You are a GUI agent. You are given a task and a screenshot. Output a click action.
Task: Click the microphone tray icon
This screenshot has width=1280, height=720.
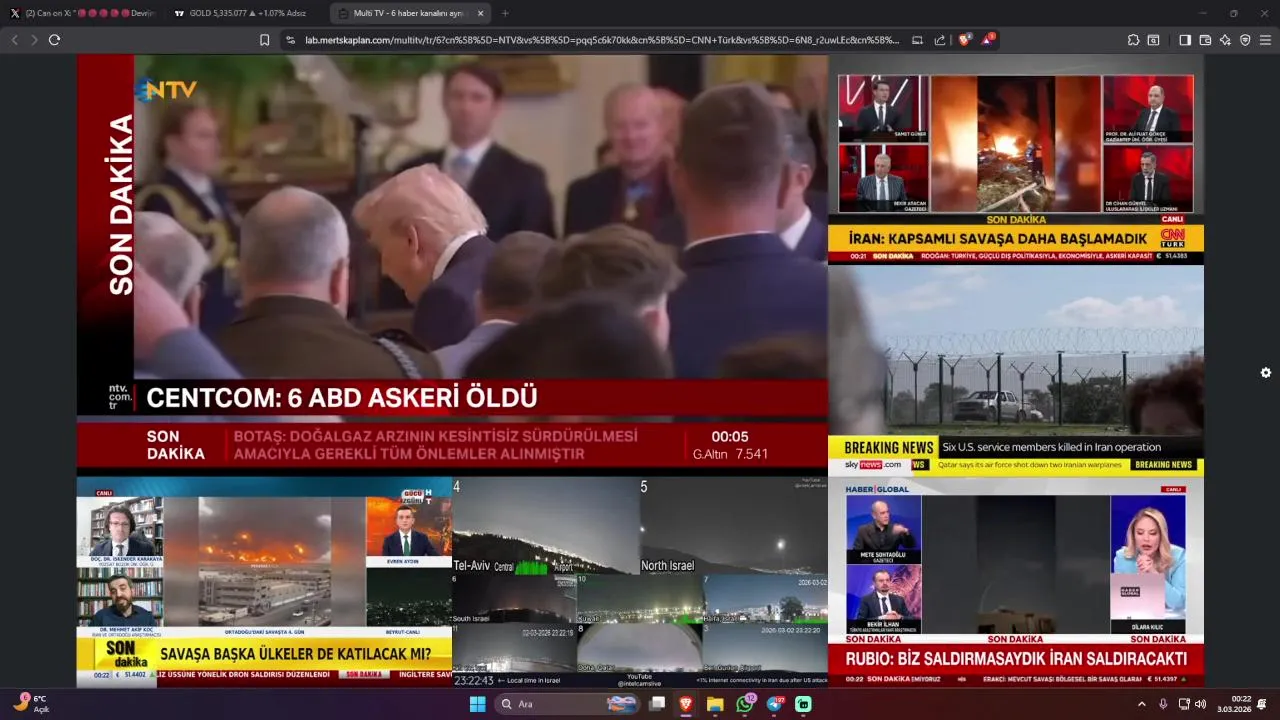click(x=1163, y=704)
